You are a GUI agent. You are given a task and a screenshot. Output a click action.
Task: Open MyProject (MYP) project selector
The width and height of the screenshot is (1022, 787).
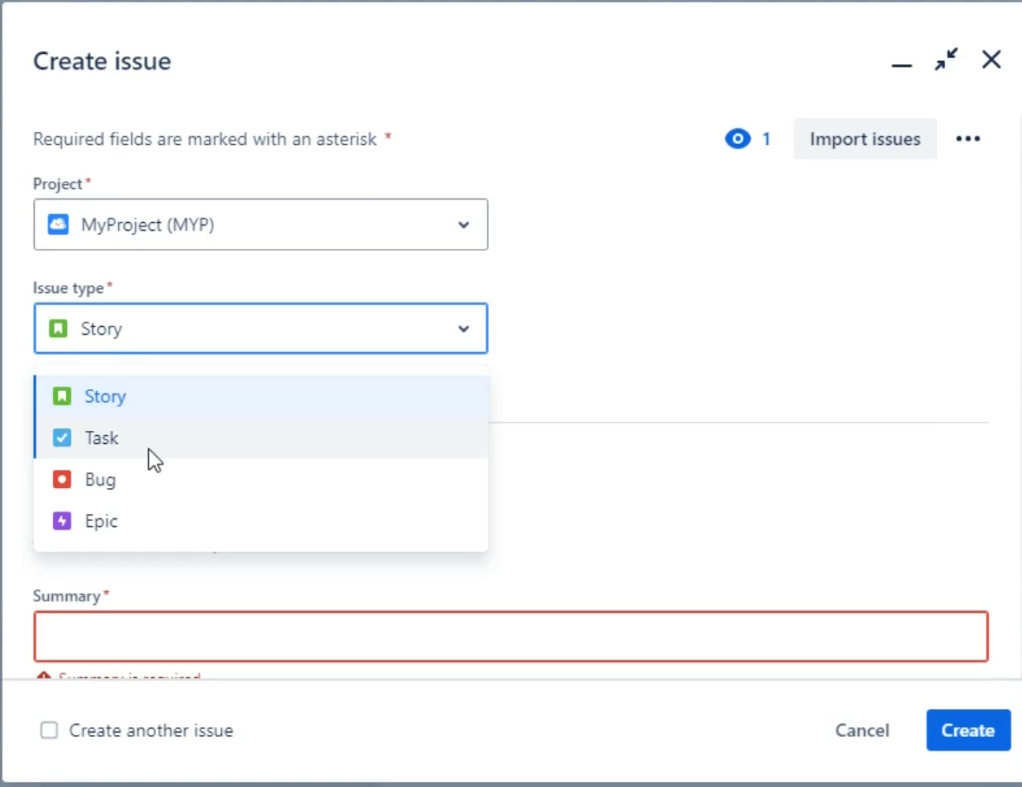tap(261, 224)
